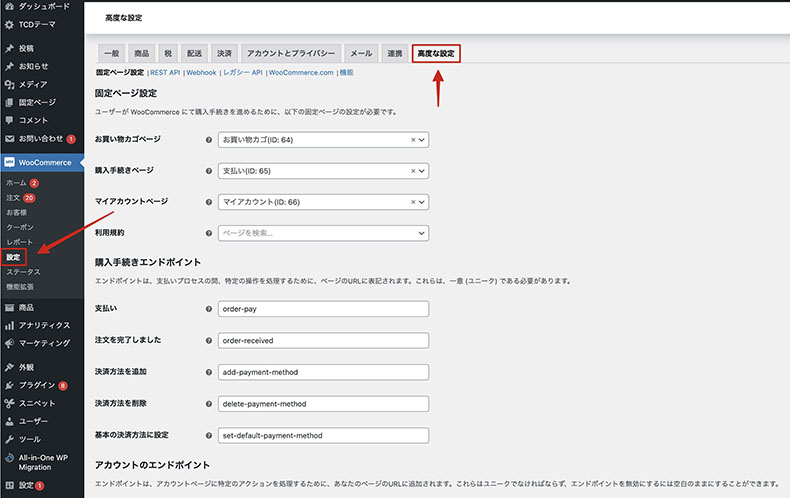Click the All-in-One WP Migration icon

tap(9, 458)
